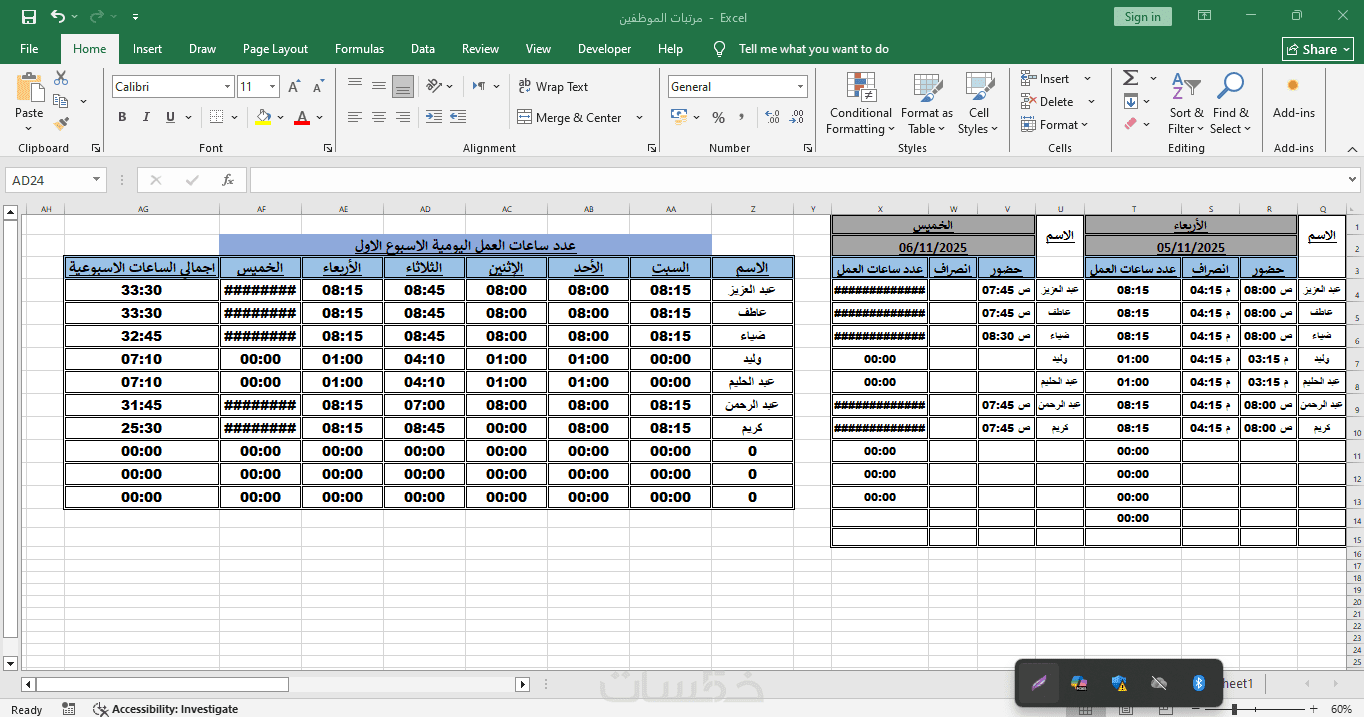The width and height of the screenshot is (1364, 717).
Task: Click the Tell me what you want search field
Action: tap(813, 49)
